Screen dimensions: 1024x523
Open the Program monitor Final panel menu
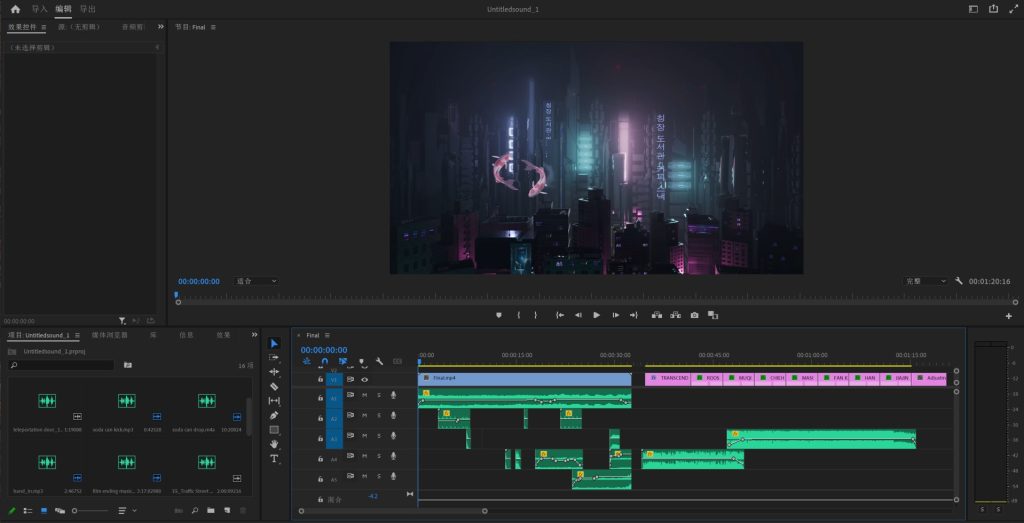[213, 27]
